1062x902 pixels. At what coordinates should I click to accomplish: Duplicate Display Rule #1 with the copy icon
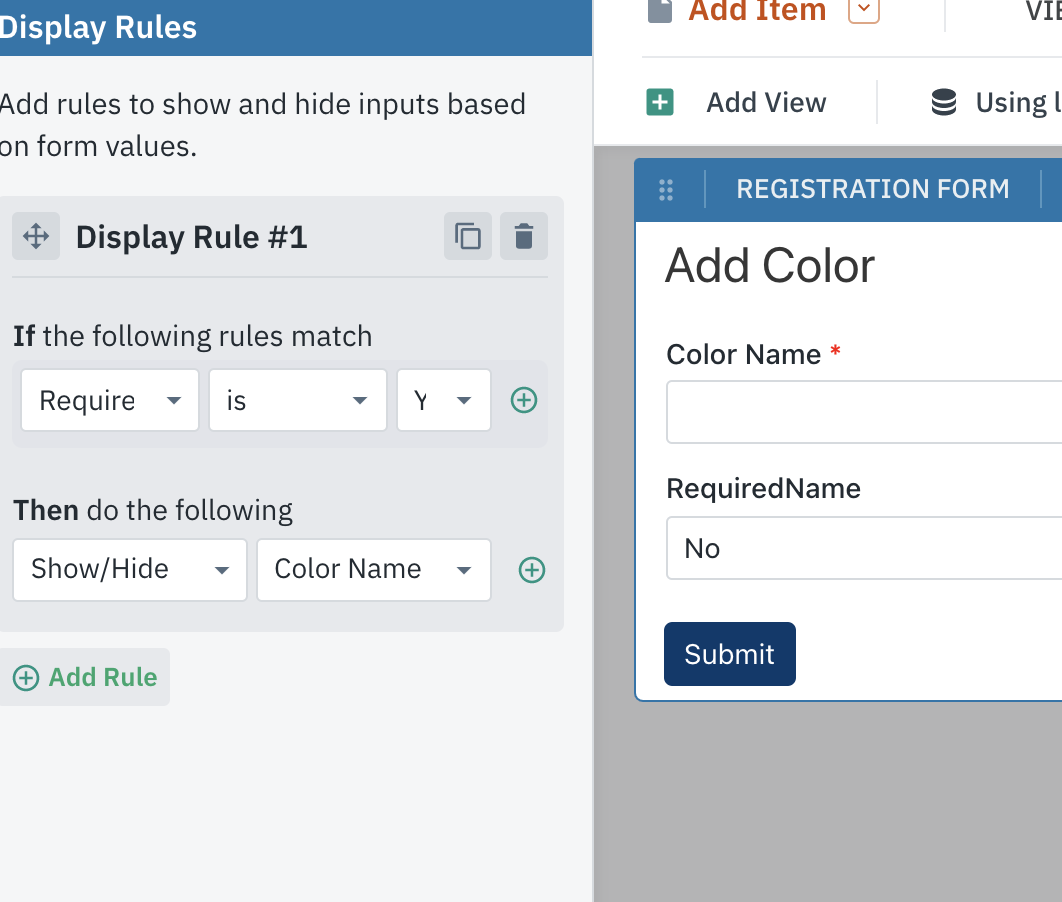tap(468, 237)
